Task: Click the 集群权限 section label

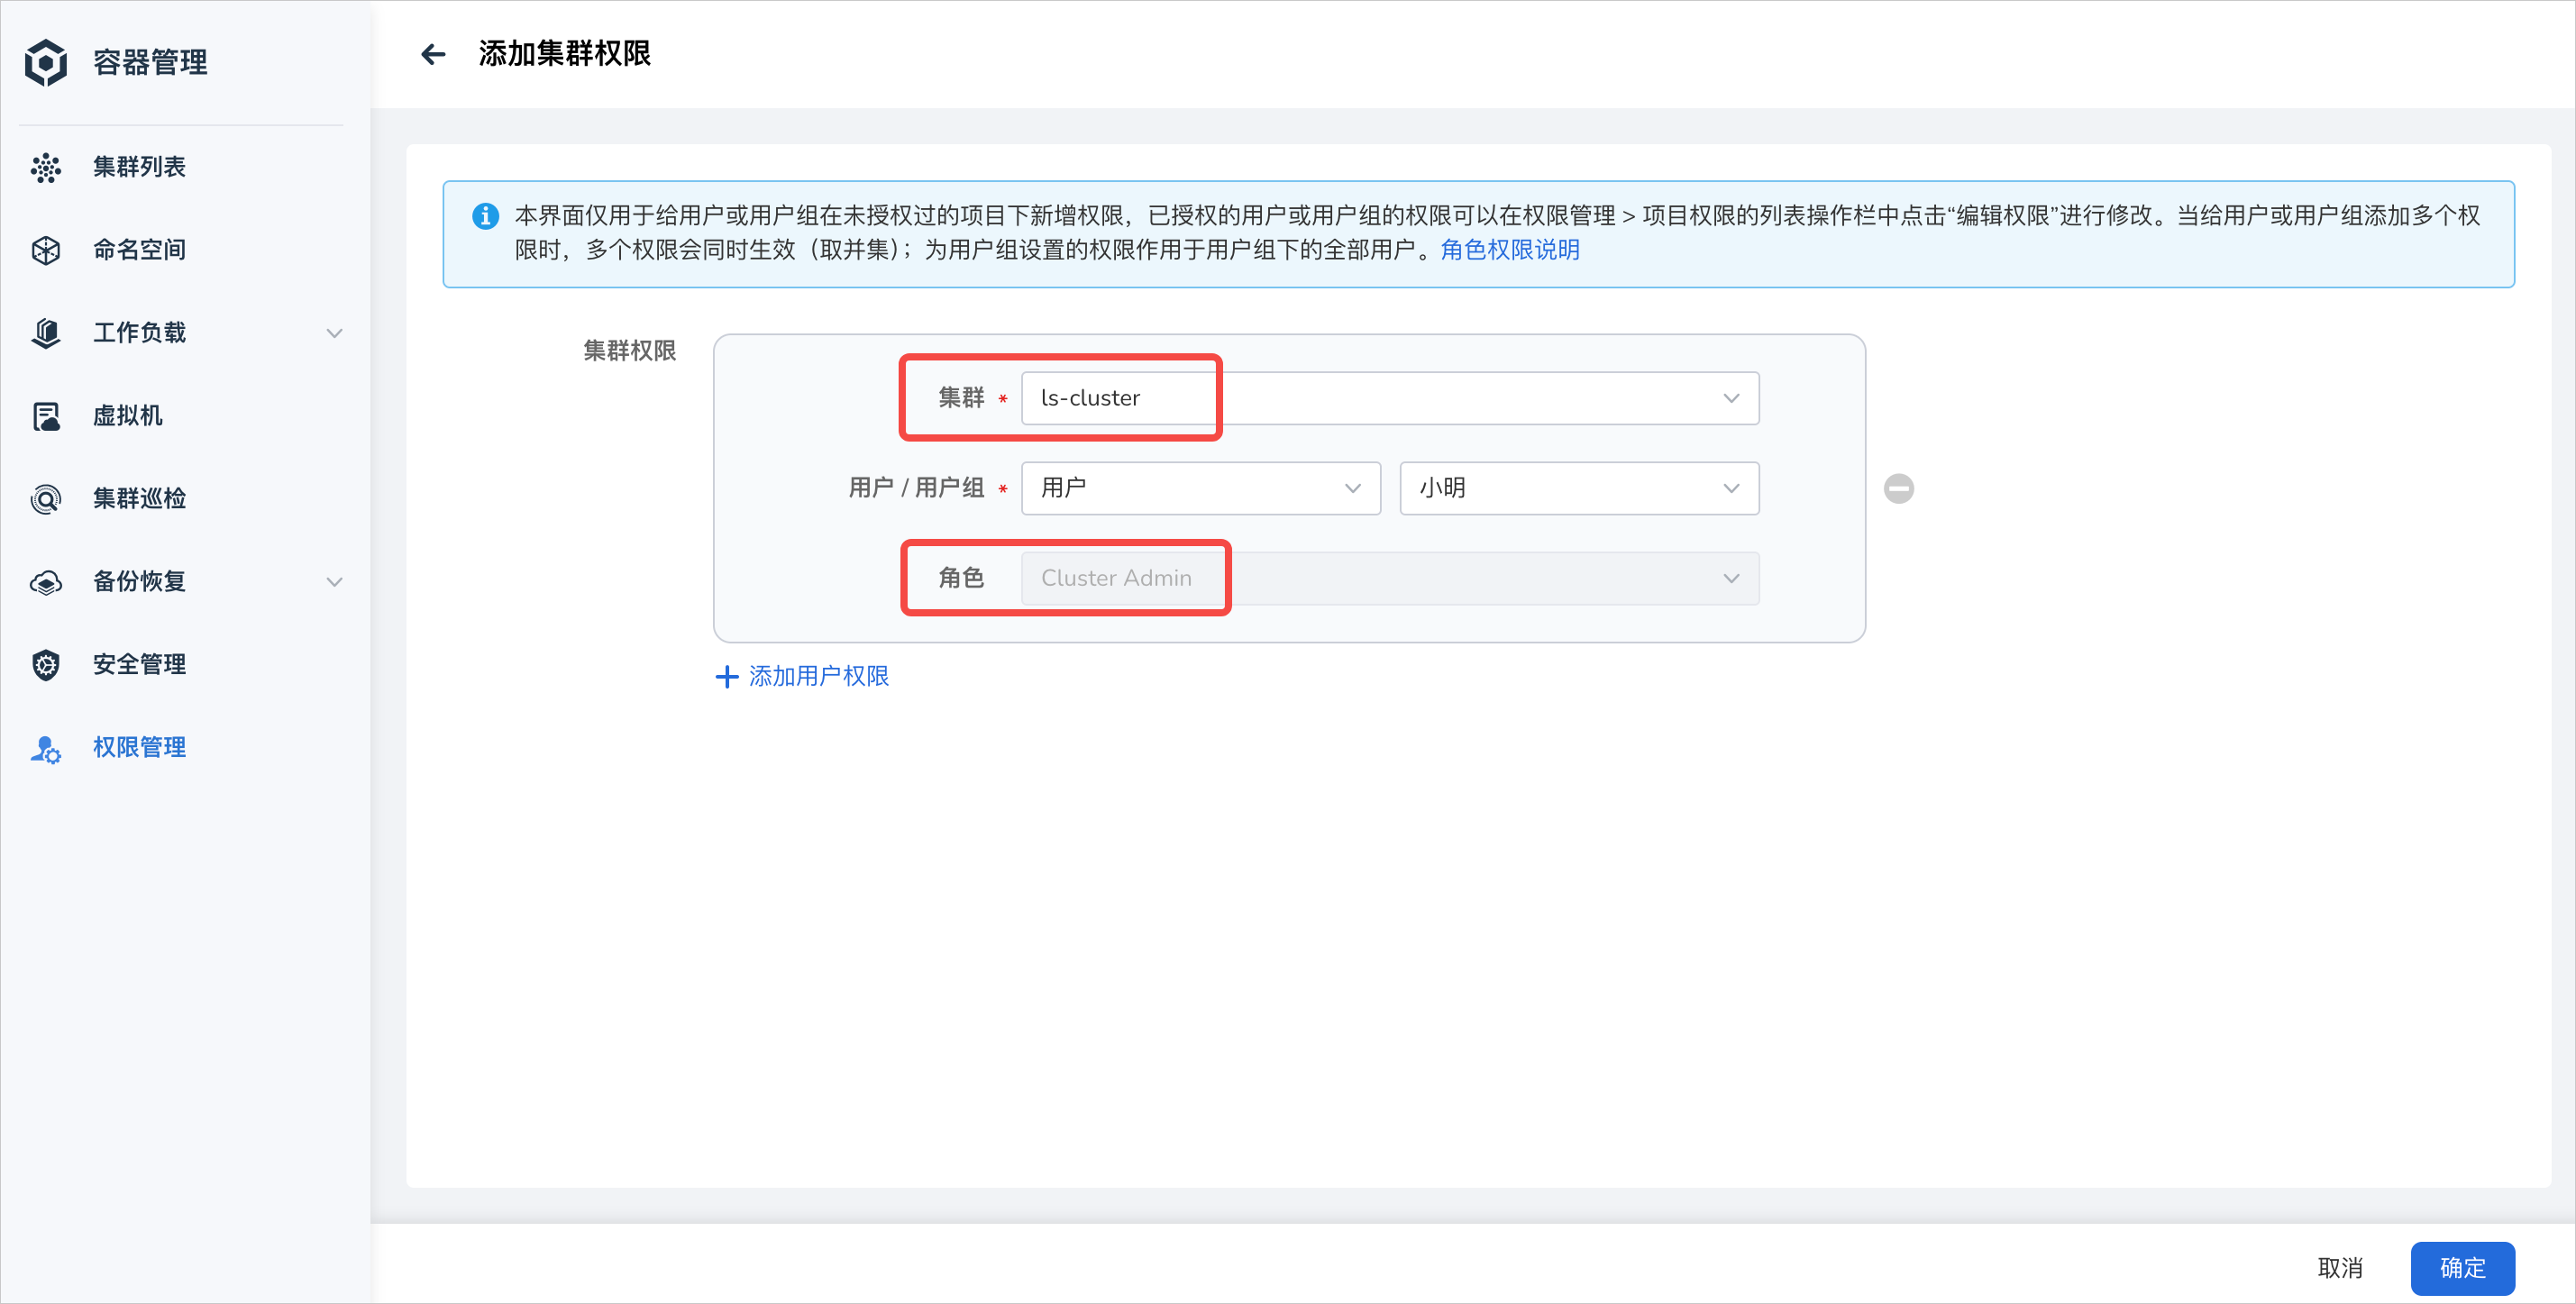Action: coord(629,351)
